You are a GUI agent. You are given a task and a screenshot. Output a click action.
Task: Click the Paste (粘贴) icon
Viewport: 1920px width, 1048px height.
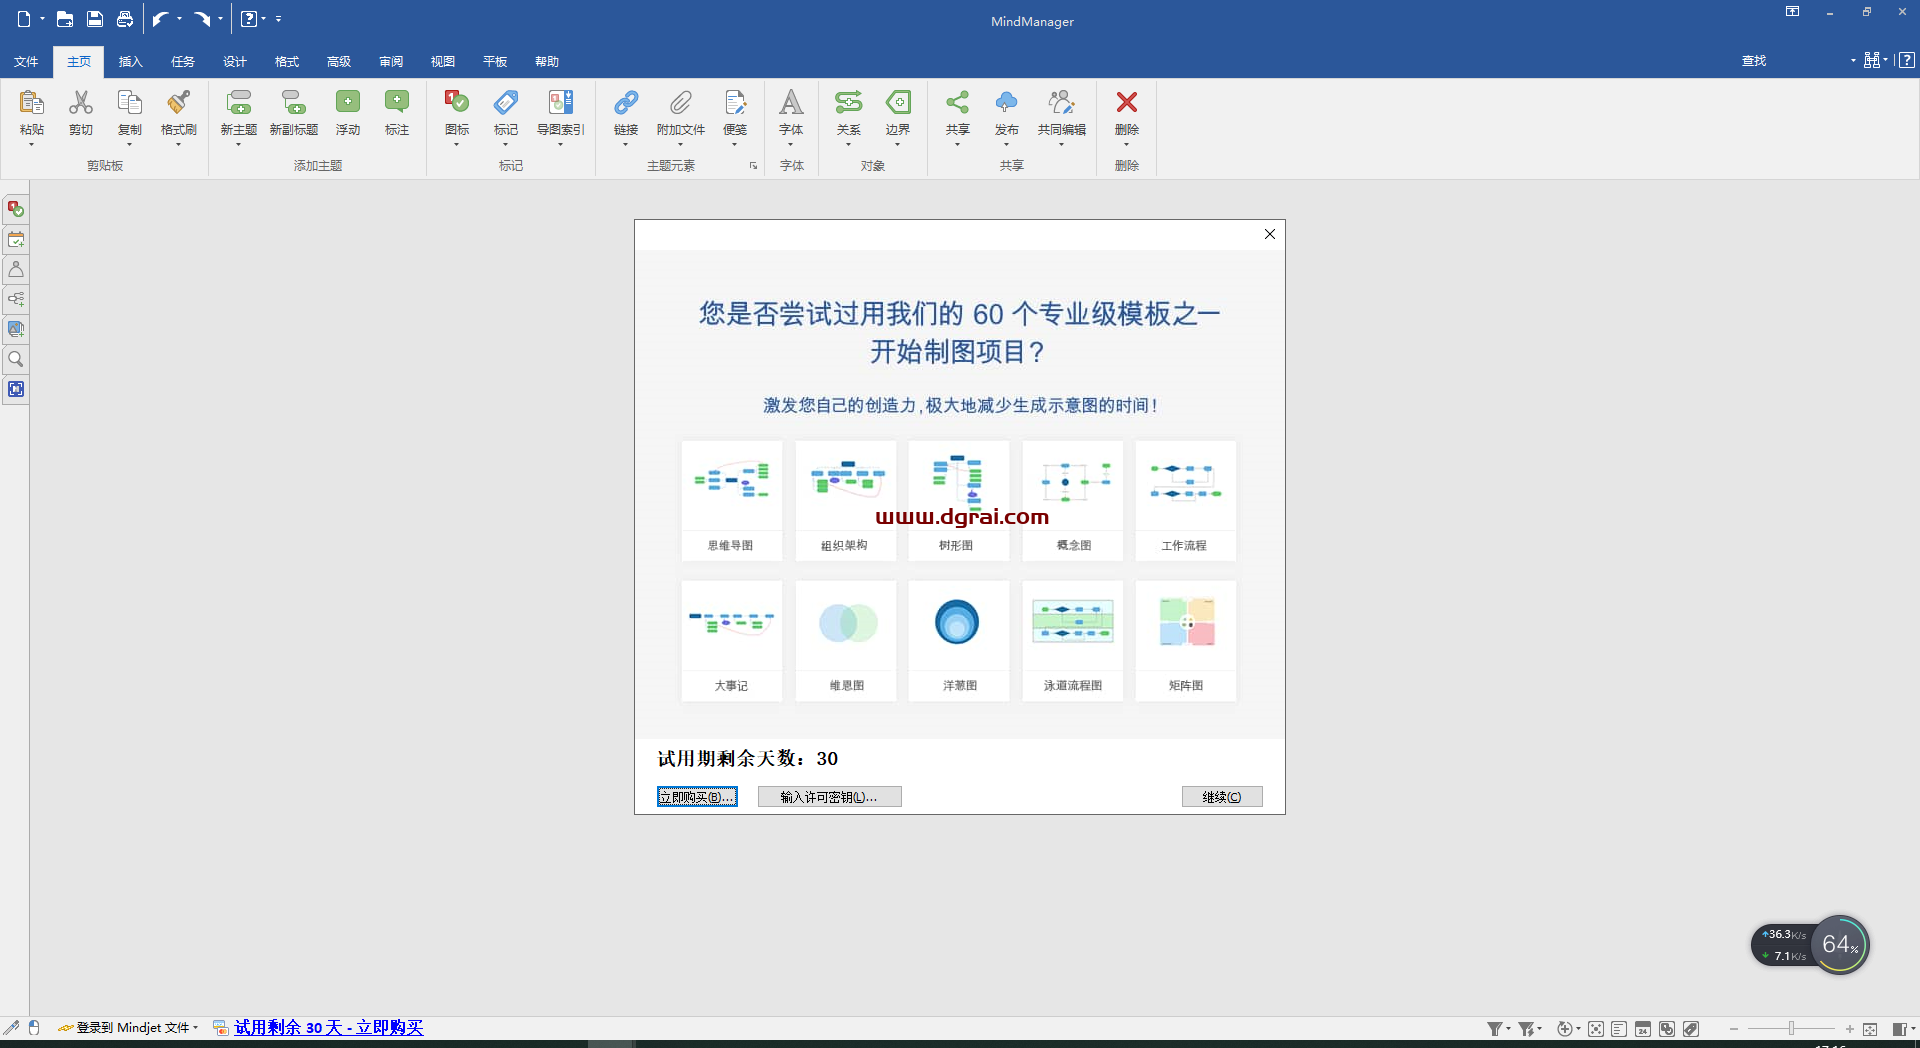point(31,102)
